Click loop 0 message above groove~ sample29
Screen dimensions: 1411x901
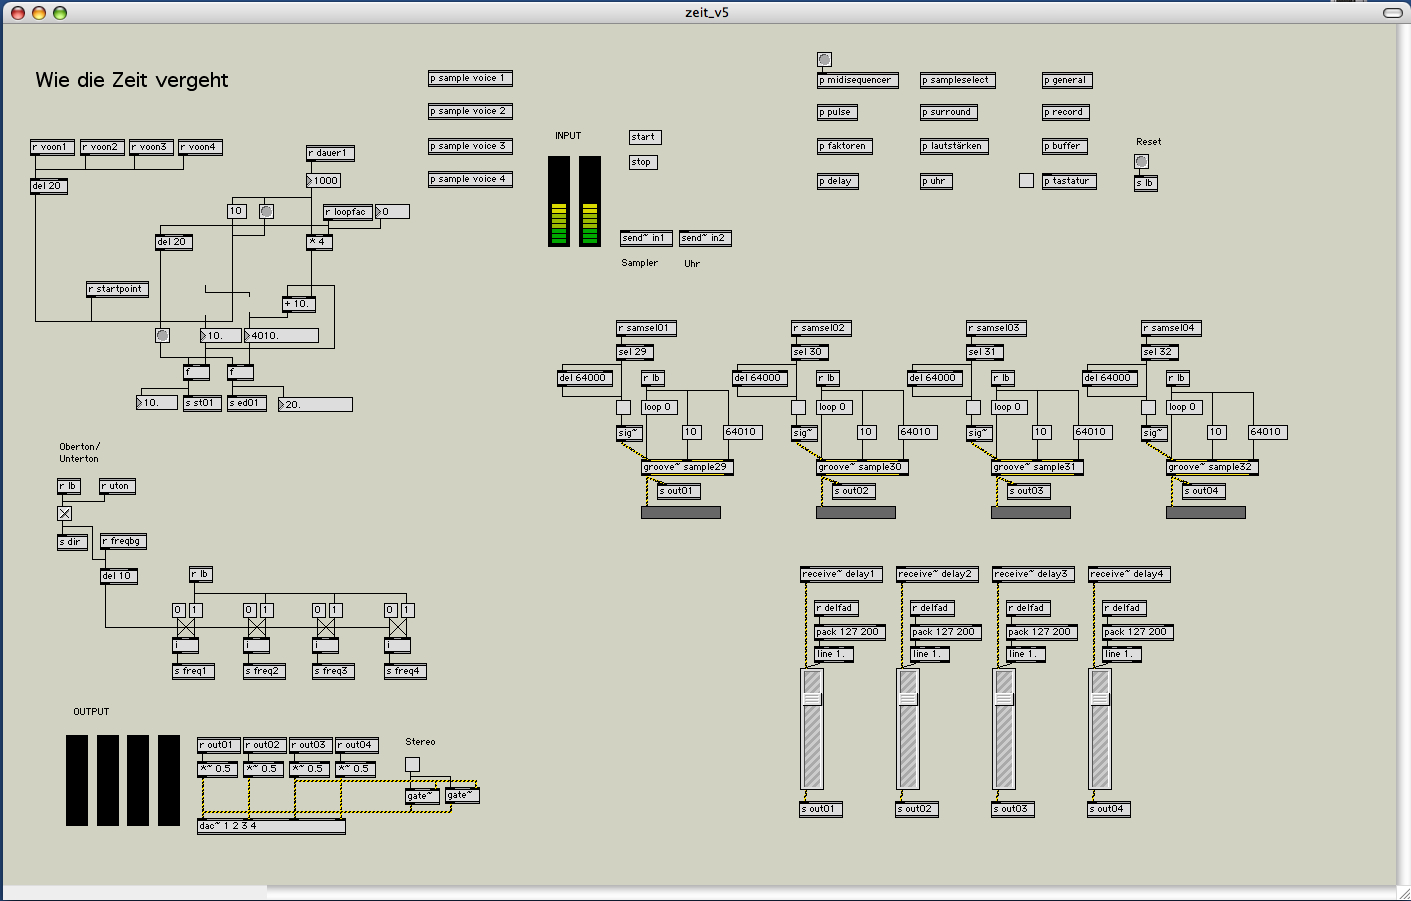click(660, 407)
